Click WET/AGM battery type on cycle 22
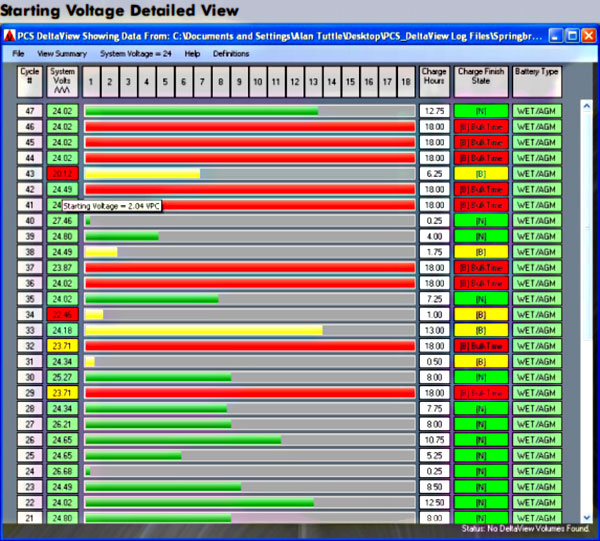The image size is (600, 541). [536, 502]
